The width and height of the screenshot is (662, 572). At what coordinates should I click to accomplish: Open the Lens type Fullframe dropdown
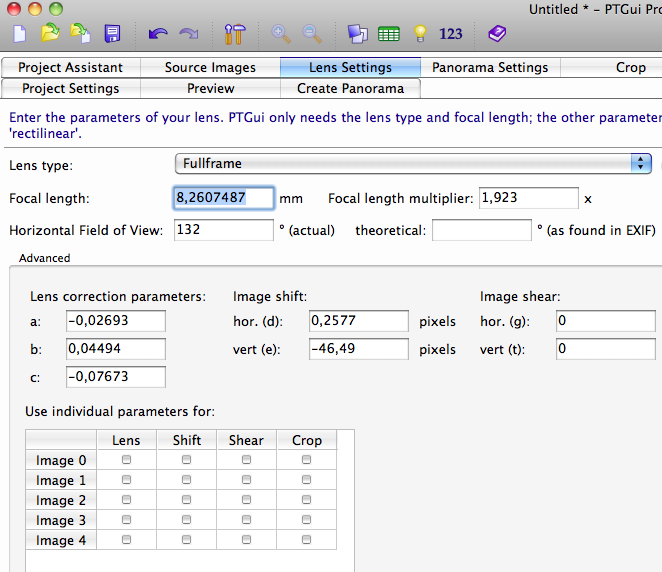point(413,163)
